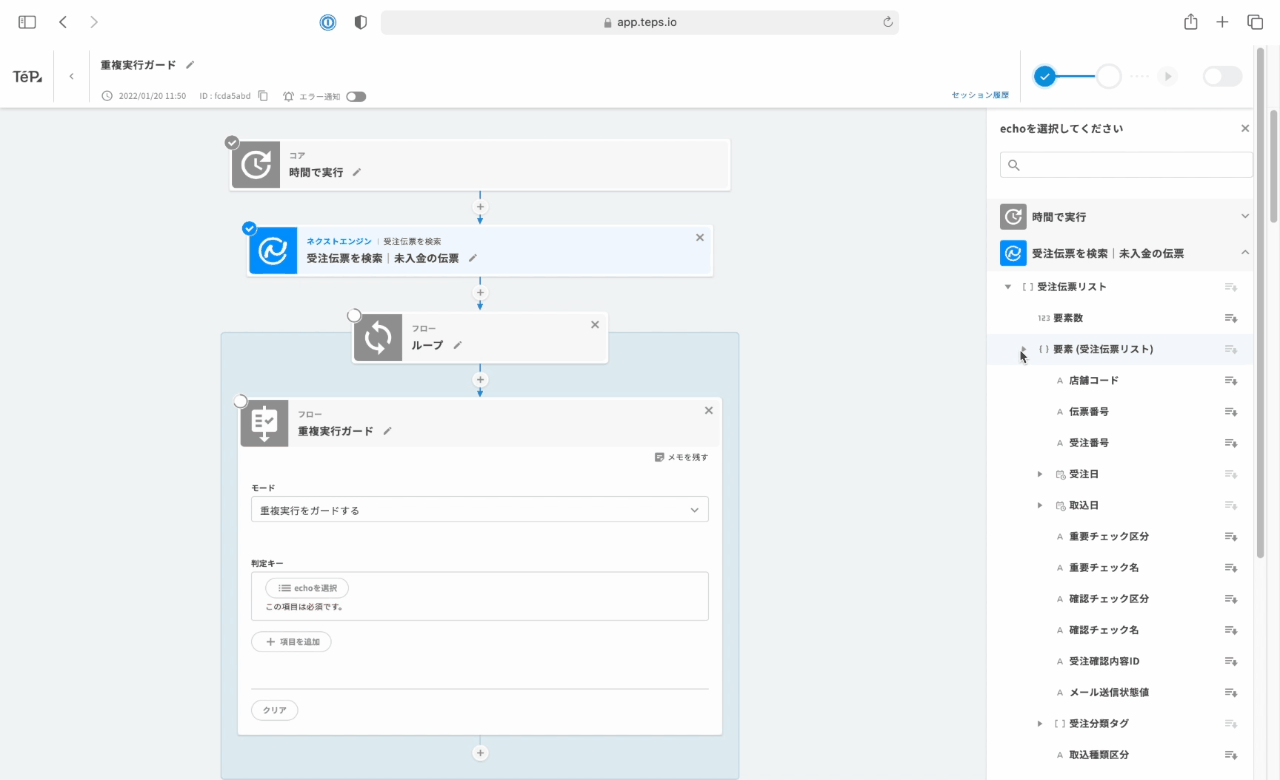Copy the workflow ID with the copy icon
The image size is (1280, 780).
coord(263,96)
